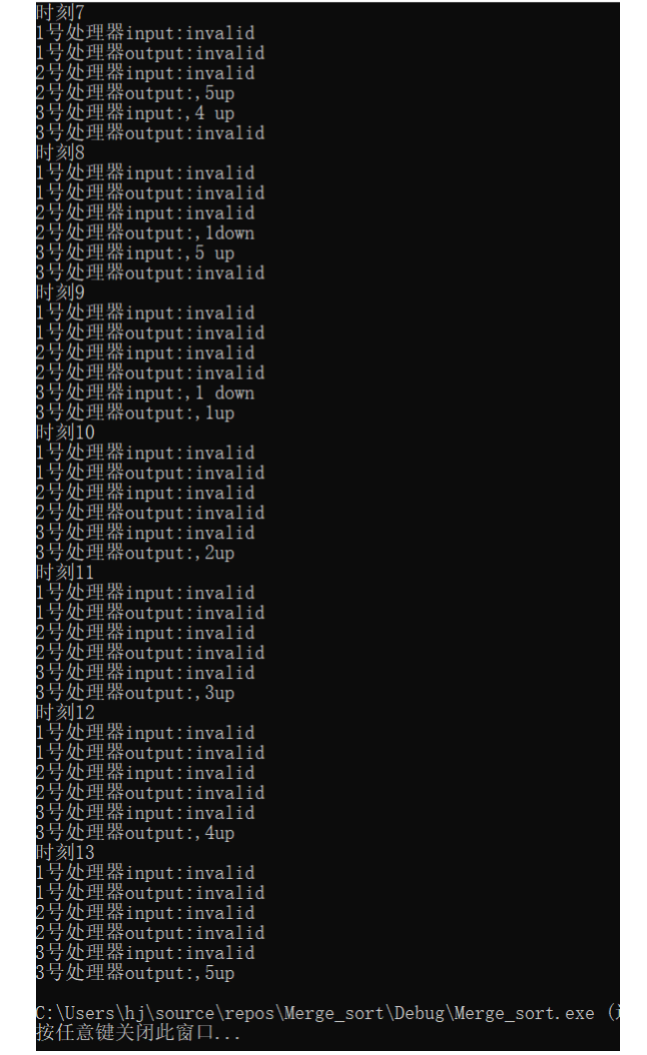Click the 时刻10 header line
The width and height of the screenshot is (647, 1055).
tap(65, 433)
